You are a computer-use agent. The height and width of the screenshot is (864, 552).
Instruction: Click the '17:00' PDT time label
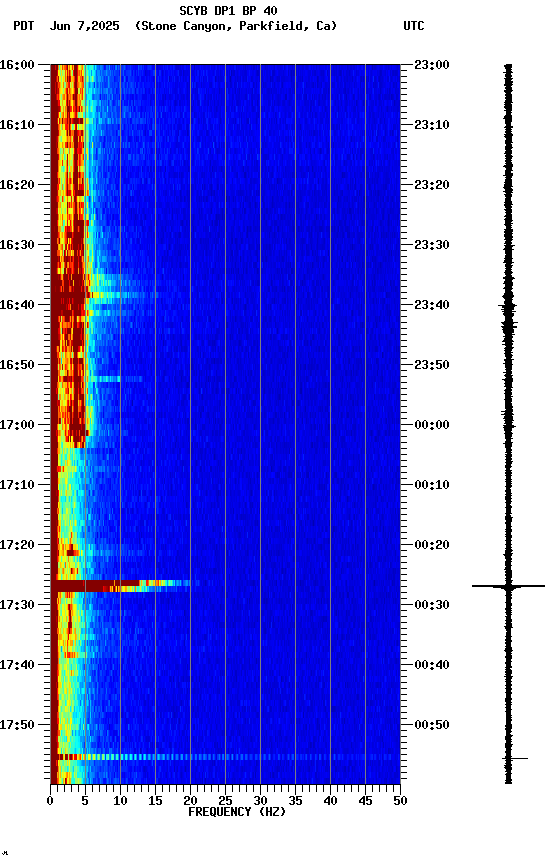point(17,425)
